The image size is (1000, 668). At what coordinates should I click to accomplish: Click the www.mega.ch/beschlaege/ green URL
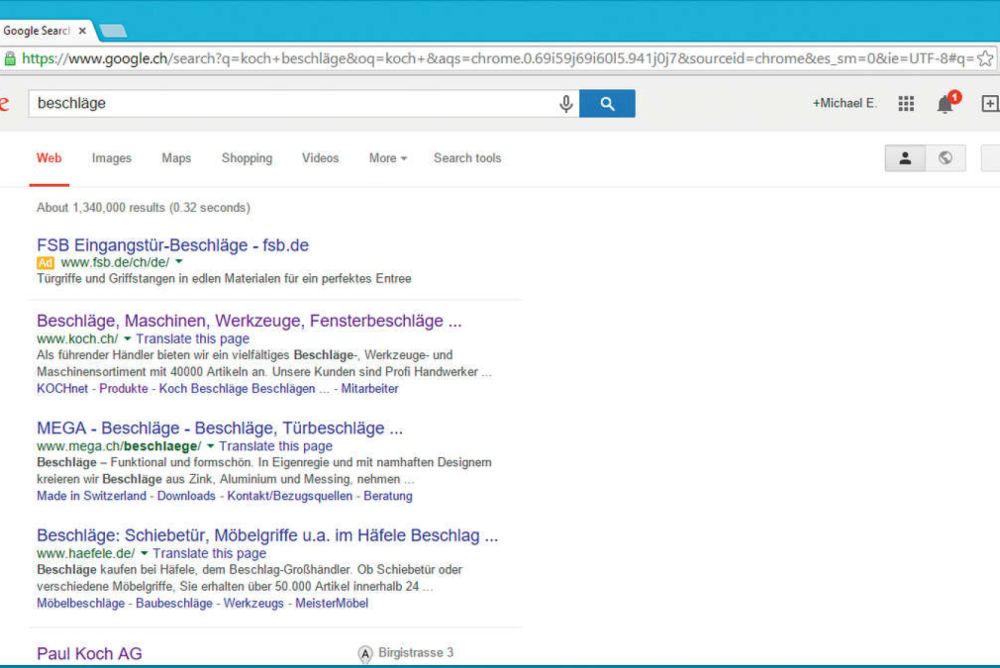[119, 446]
